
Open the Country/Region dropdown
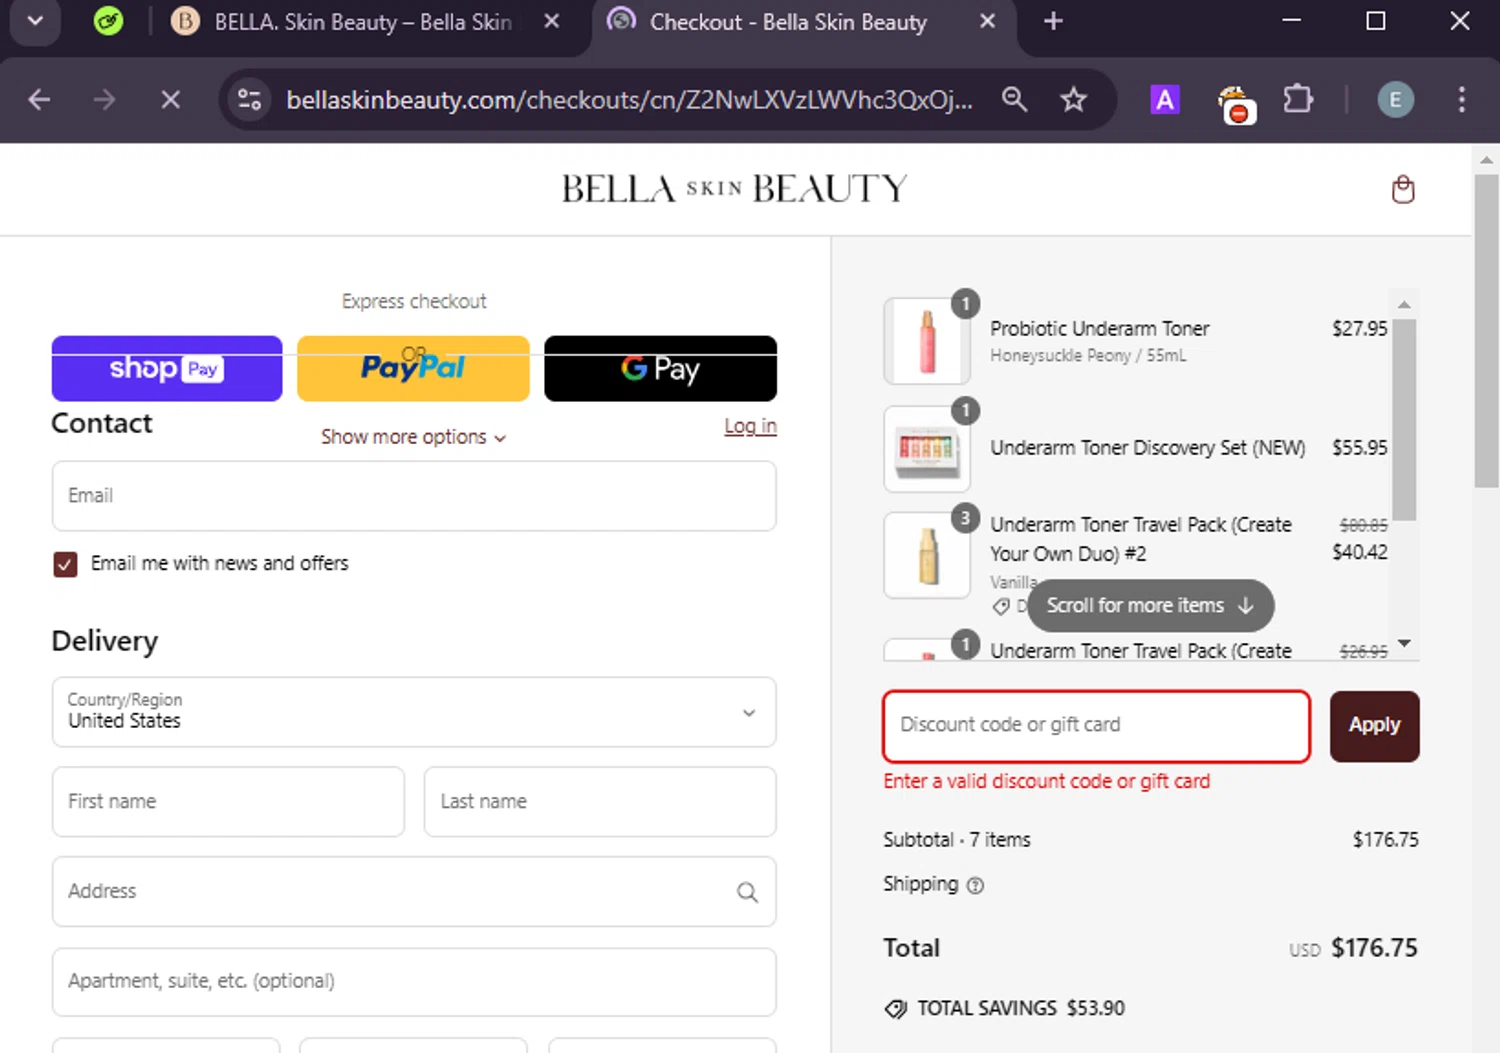[414, 712]
